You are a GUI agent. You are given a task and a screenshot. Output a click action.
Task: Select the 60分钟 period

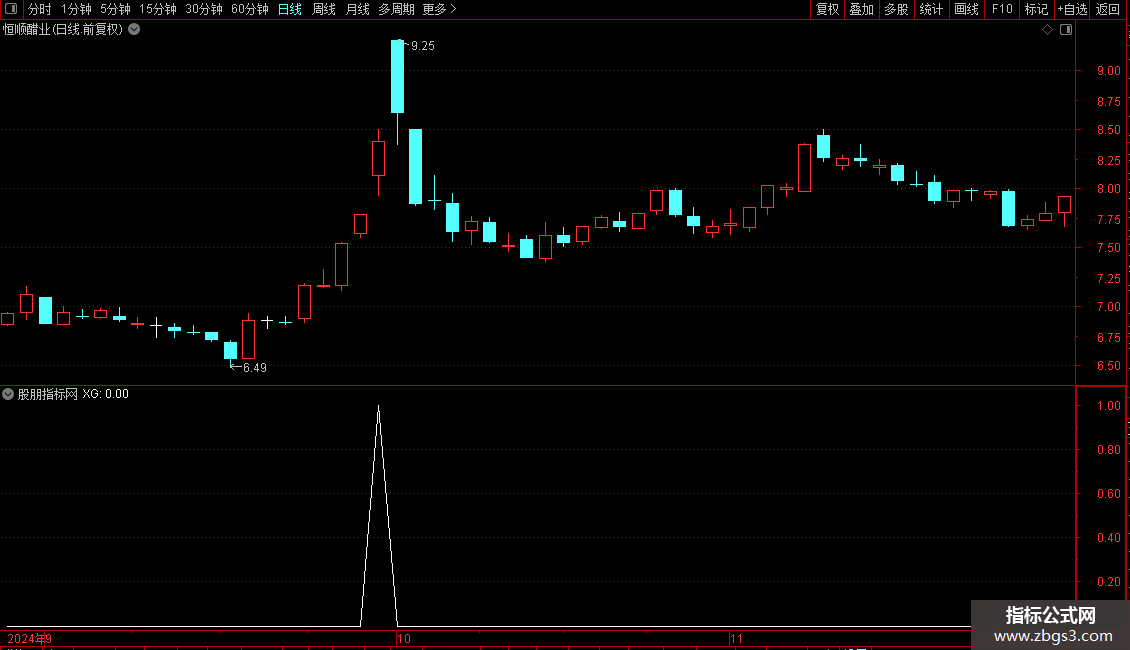[250, 9]
